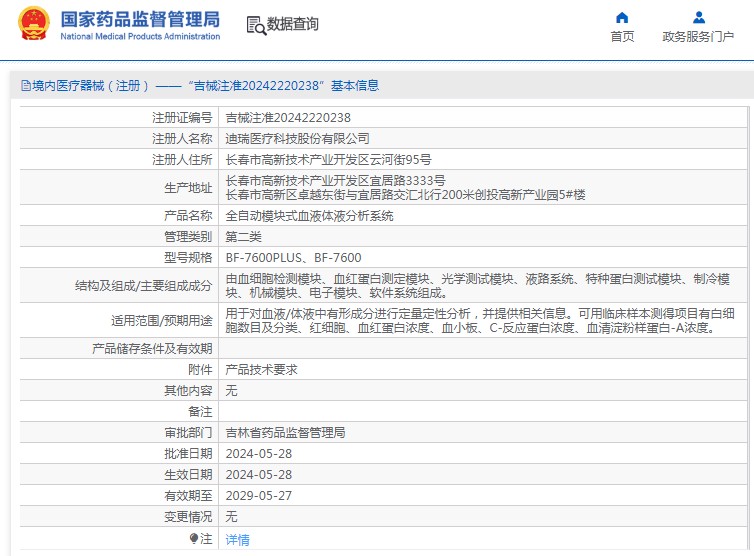Click the 首页 text link
The height and width of the screenshot is (556, 754).
click(x=622, y=37)
